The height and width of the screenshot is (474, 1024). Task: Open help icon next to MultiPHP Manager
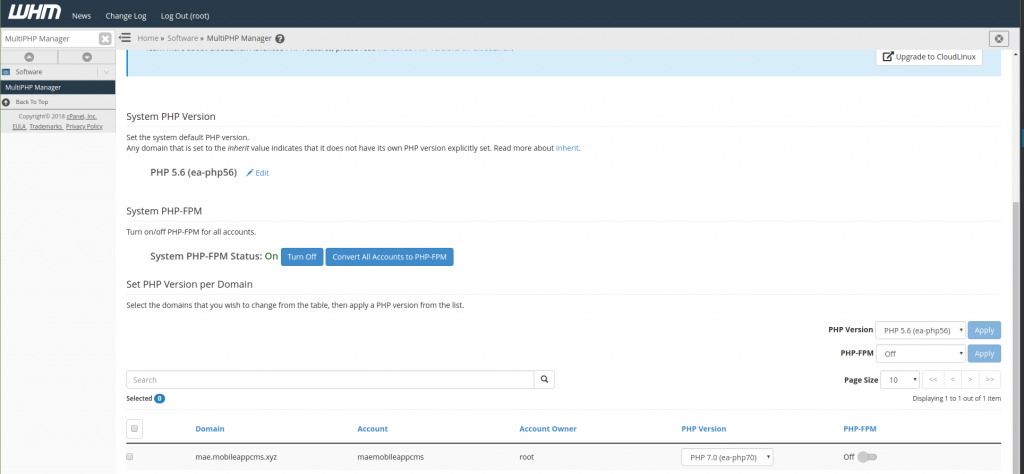point(280,39)
